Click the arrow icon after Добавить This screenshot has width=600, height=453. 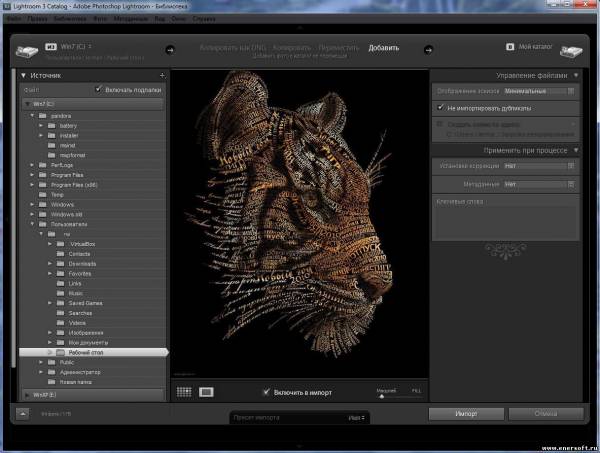(428, 50)
